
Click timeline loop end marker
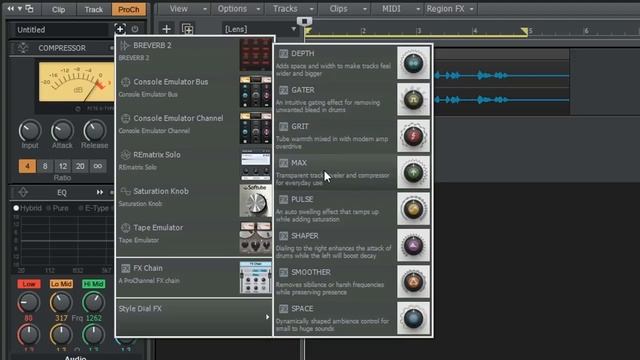[524, 31]
